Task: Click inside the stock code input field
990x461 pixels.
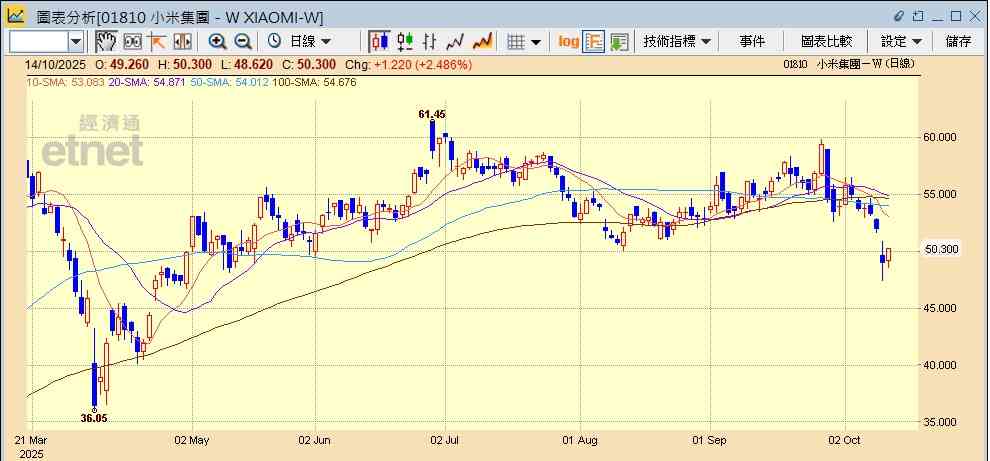Action: [x=38, y=41]
